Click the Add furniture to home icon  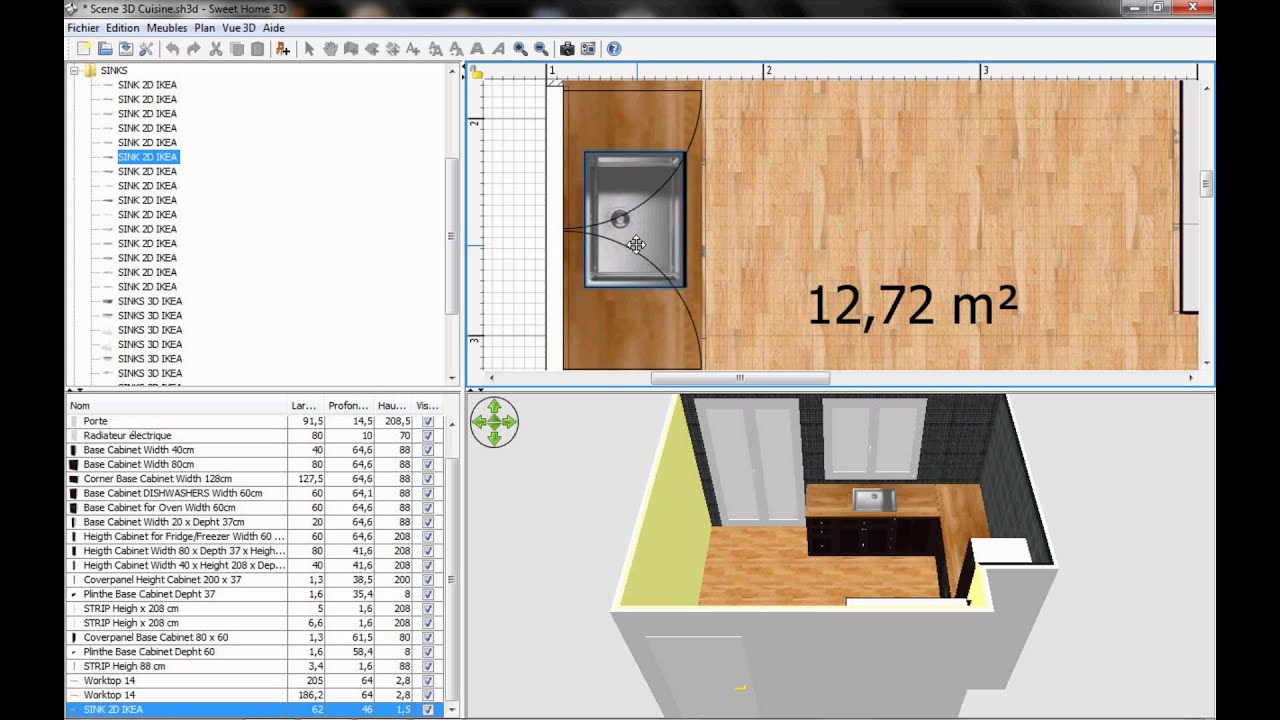point(283,49)
